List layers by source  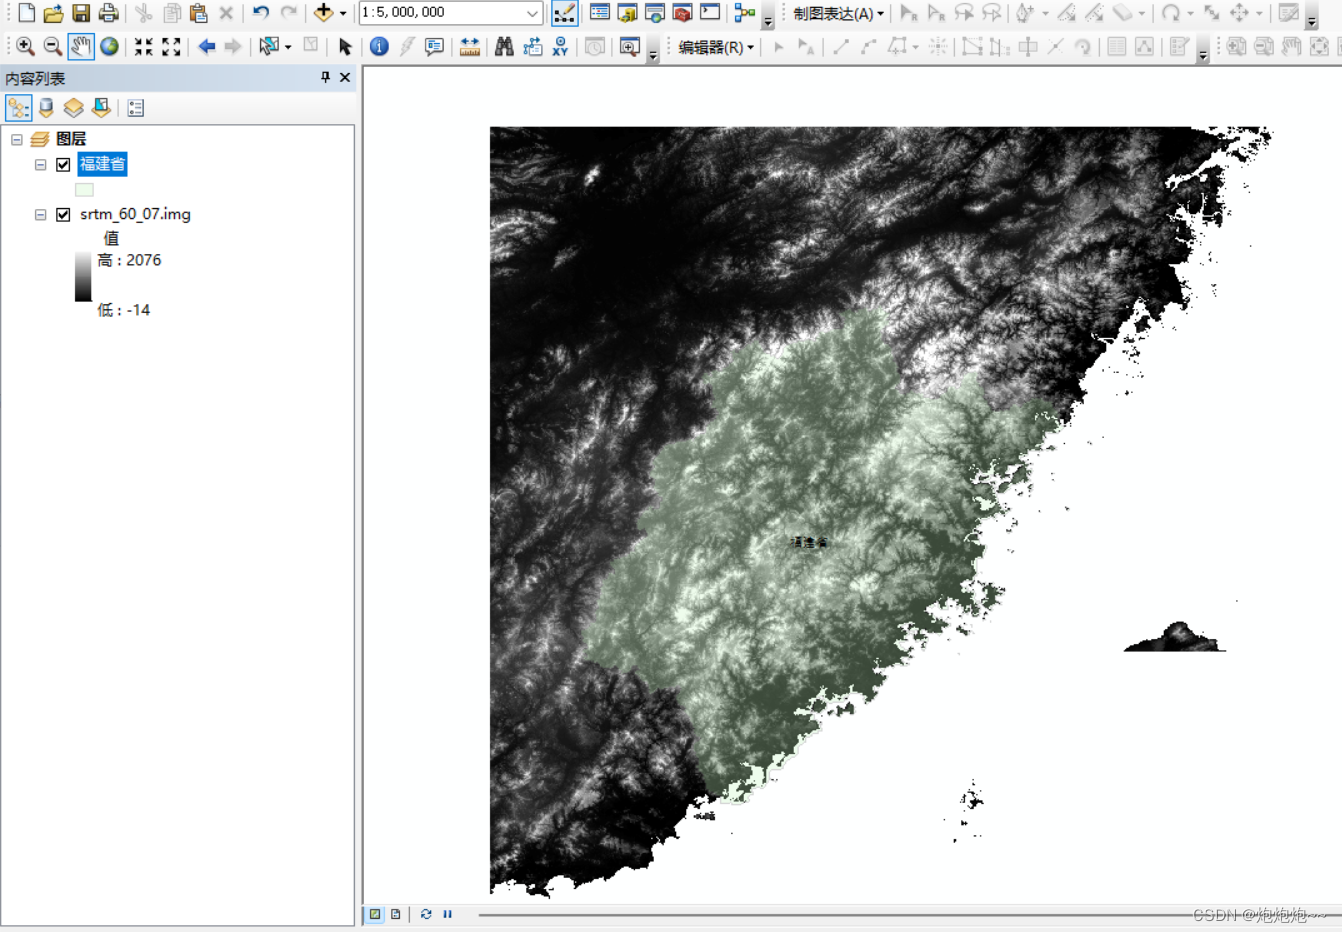point(46,108)
